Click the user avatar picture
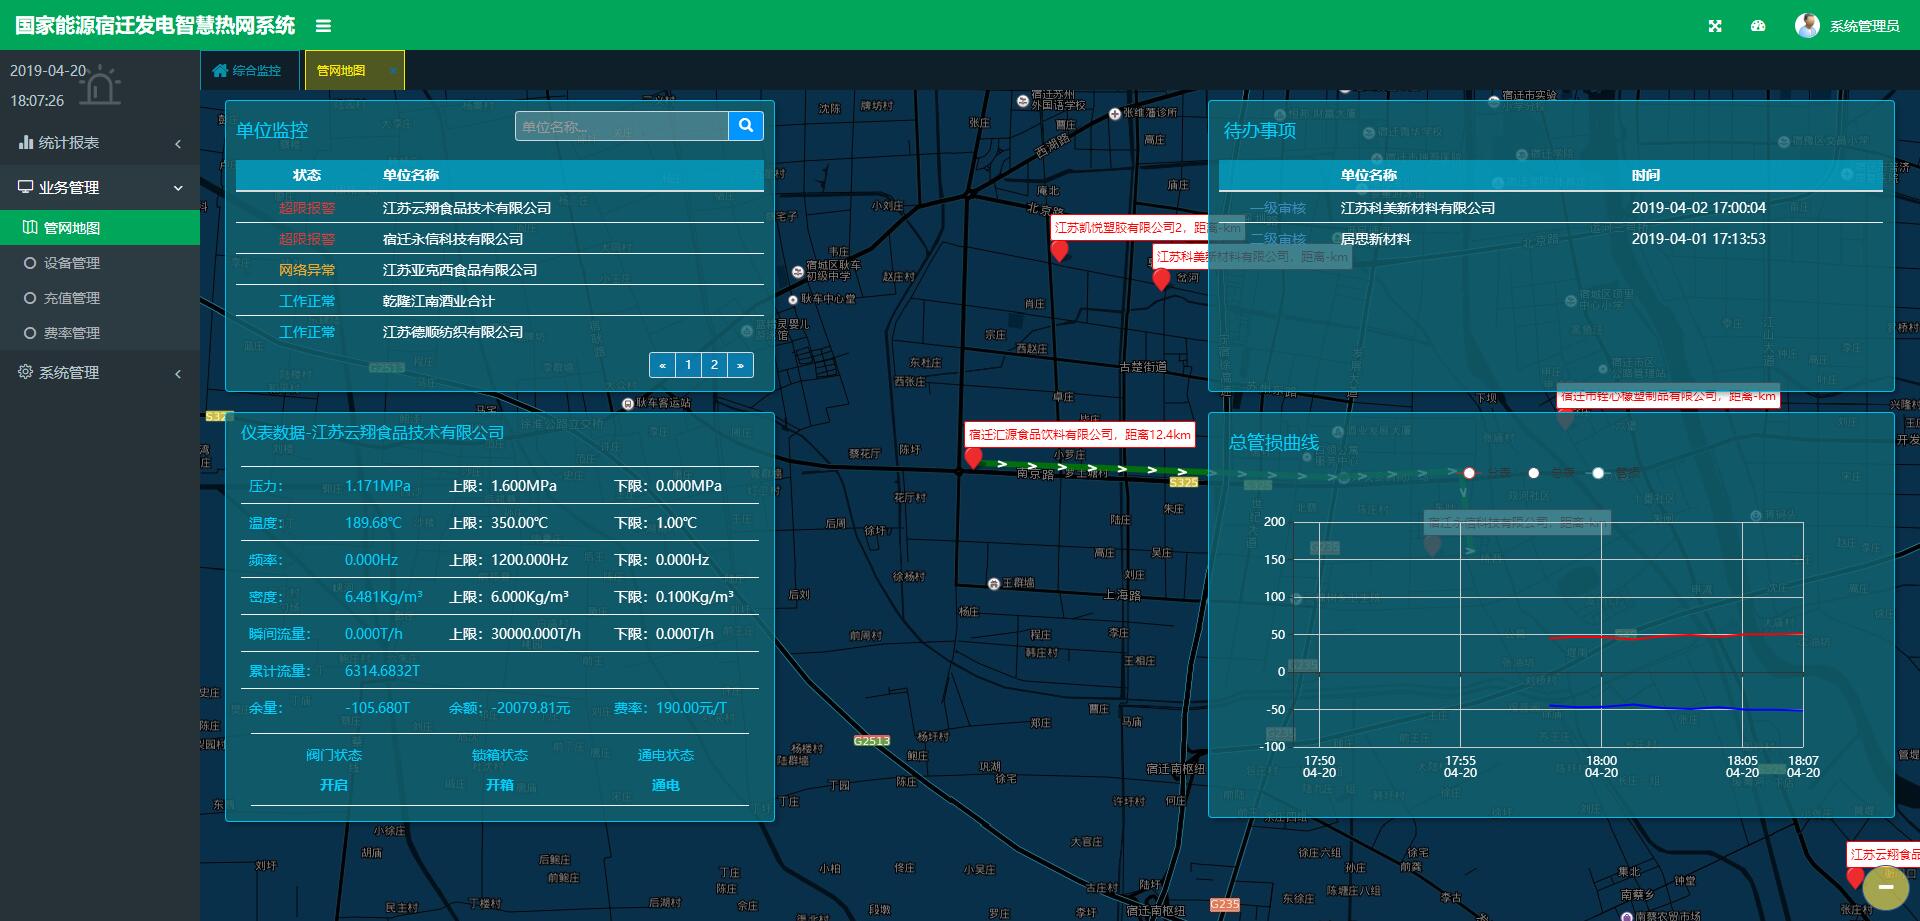The height and width of the screenshot is (921, 1920). 1807,25
